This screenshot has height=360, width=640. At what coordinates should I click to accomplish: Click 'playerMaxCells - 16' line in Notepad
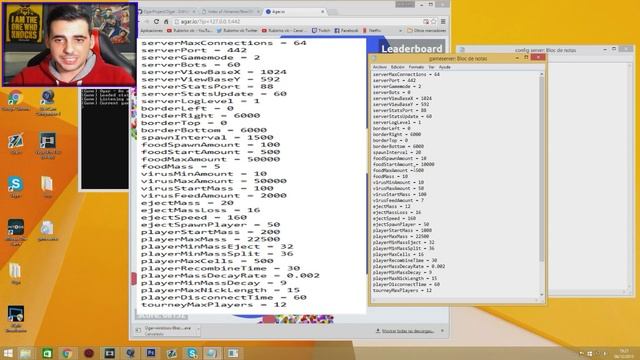click(x=398, y=254)
